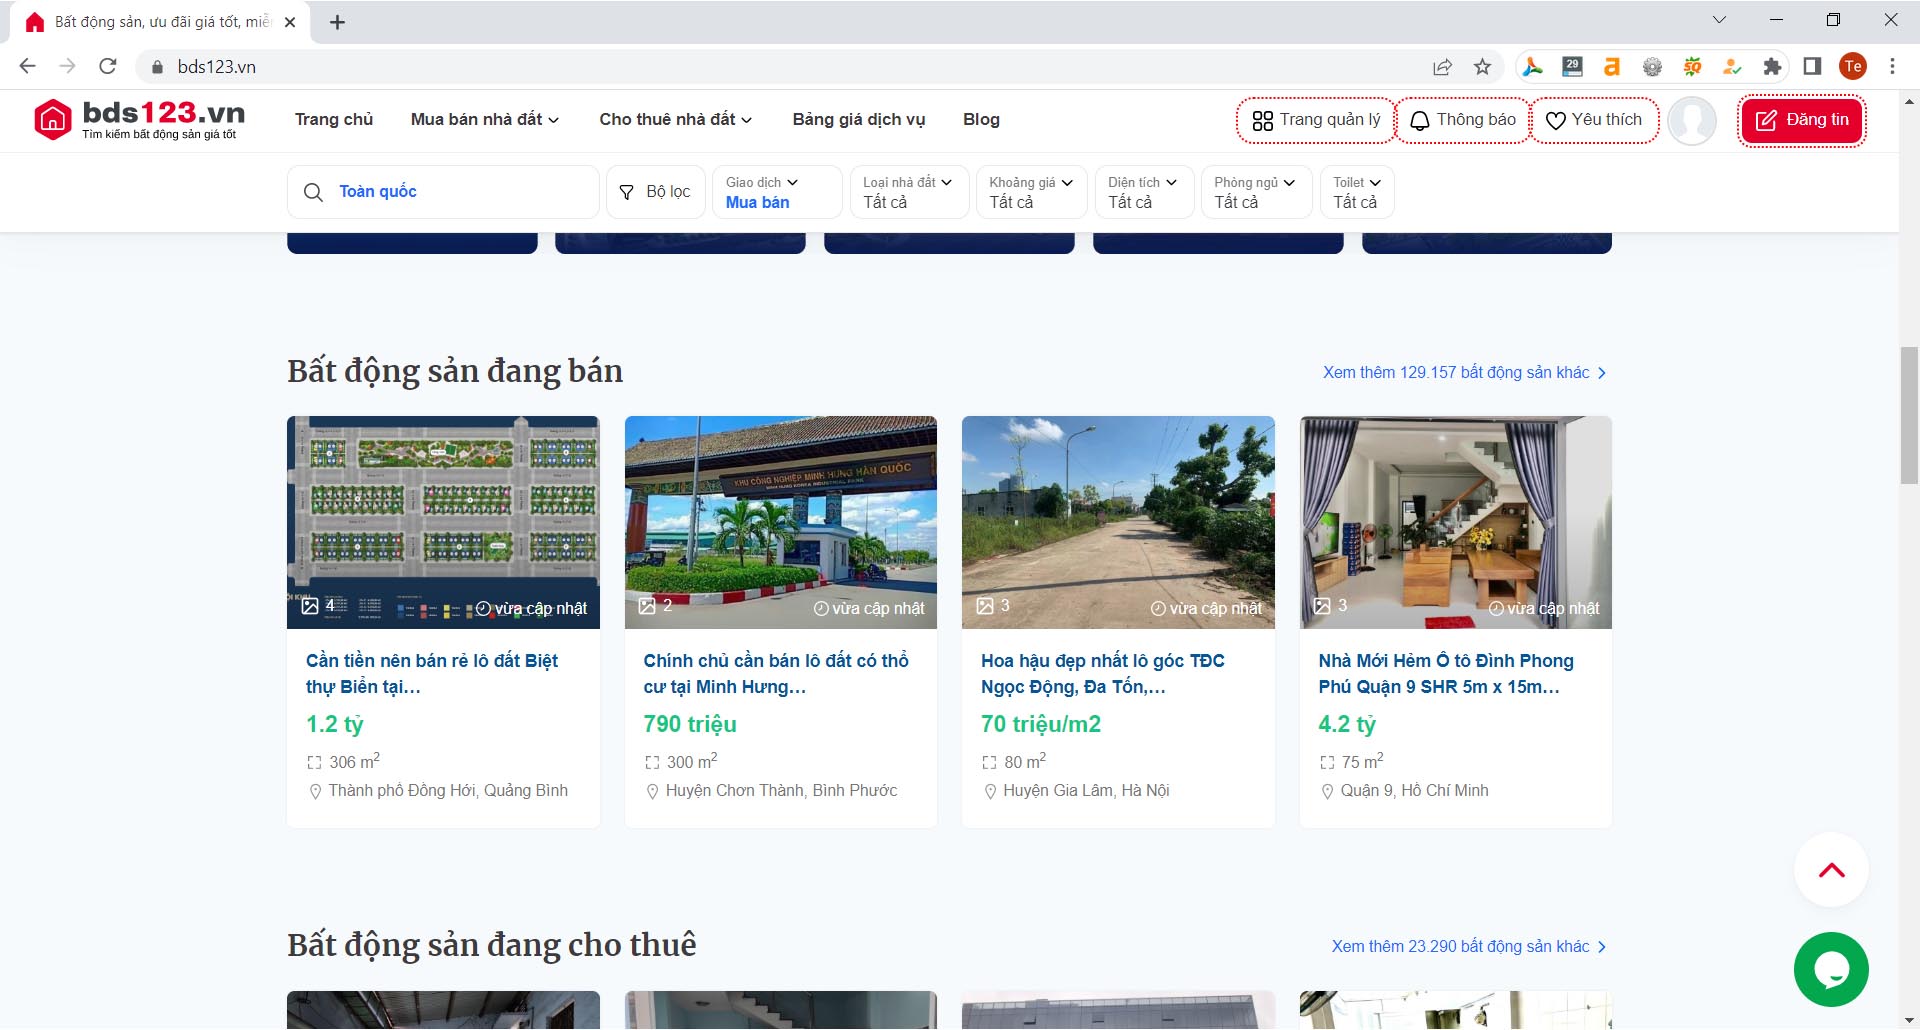Screen dimensions: 1920x1030
Task: Click the search magnifier icon
Action: [313, 192]
